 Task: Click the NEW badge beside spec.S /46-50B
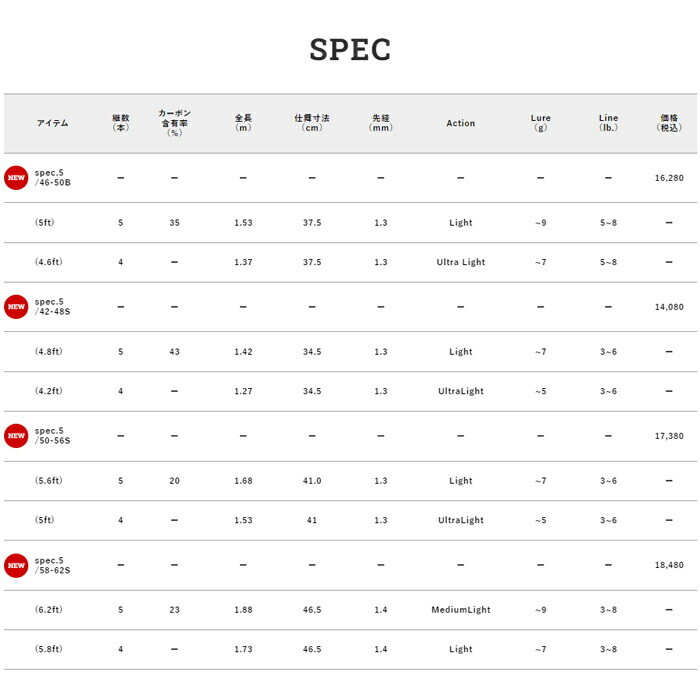coord(16,178)
